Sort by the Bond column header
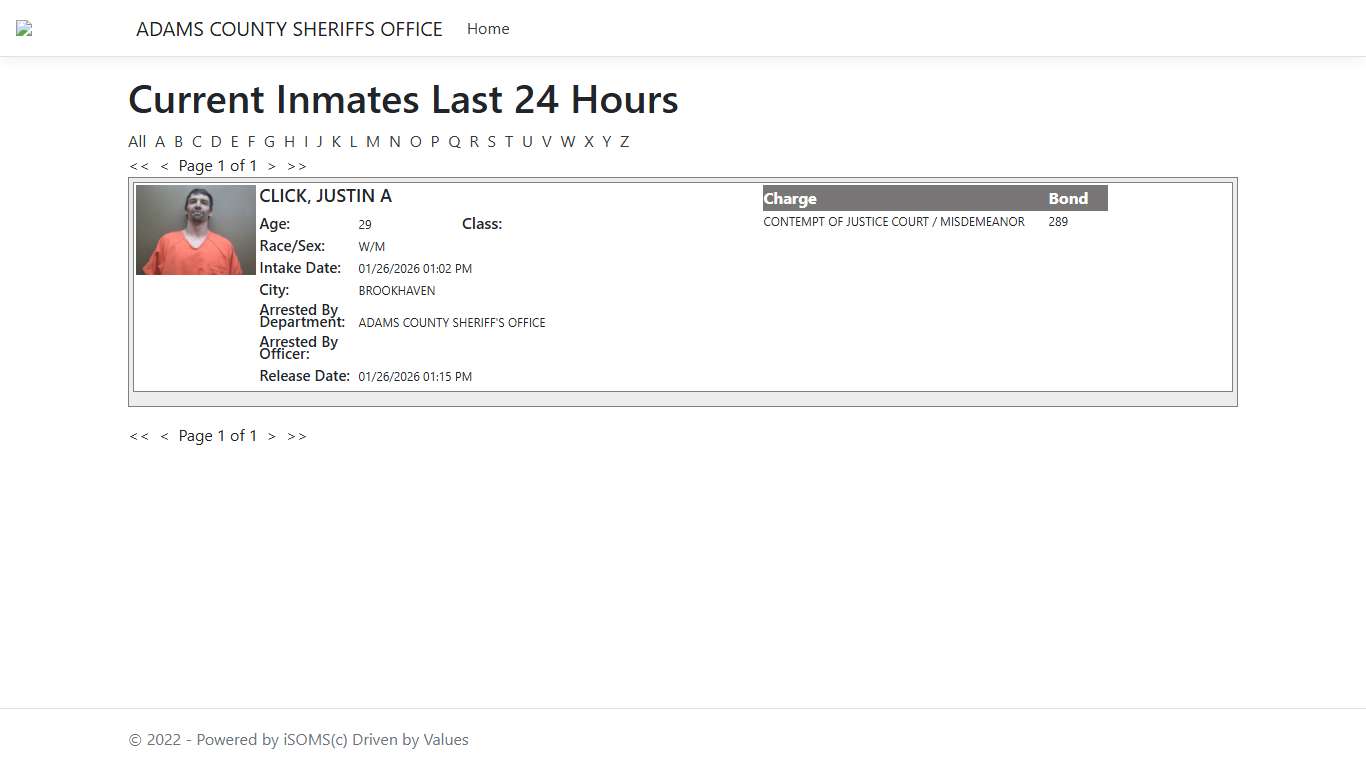Screen dimensions: 1366x768 [x=1067, y=198]
